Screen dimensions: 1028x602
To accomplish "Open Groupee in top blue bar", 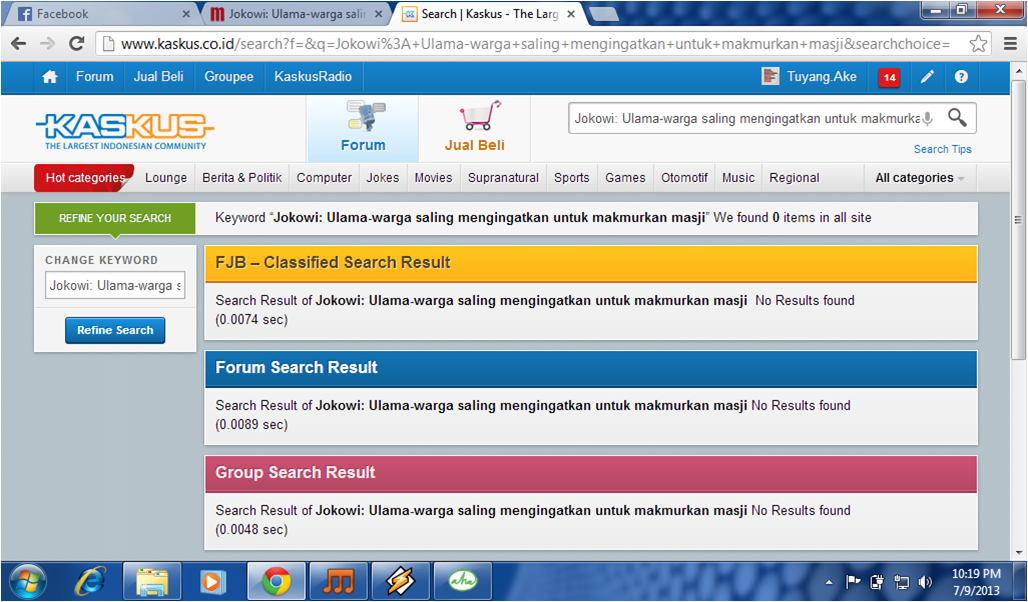I will (x=229, y=77).
